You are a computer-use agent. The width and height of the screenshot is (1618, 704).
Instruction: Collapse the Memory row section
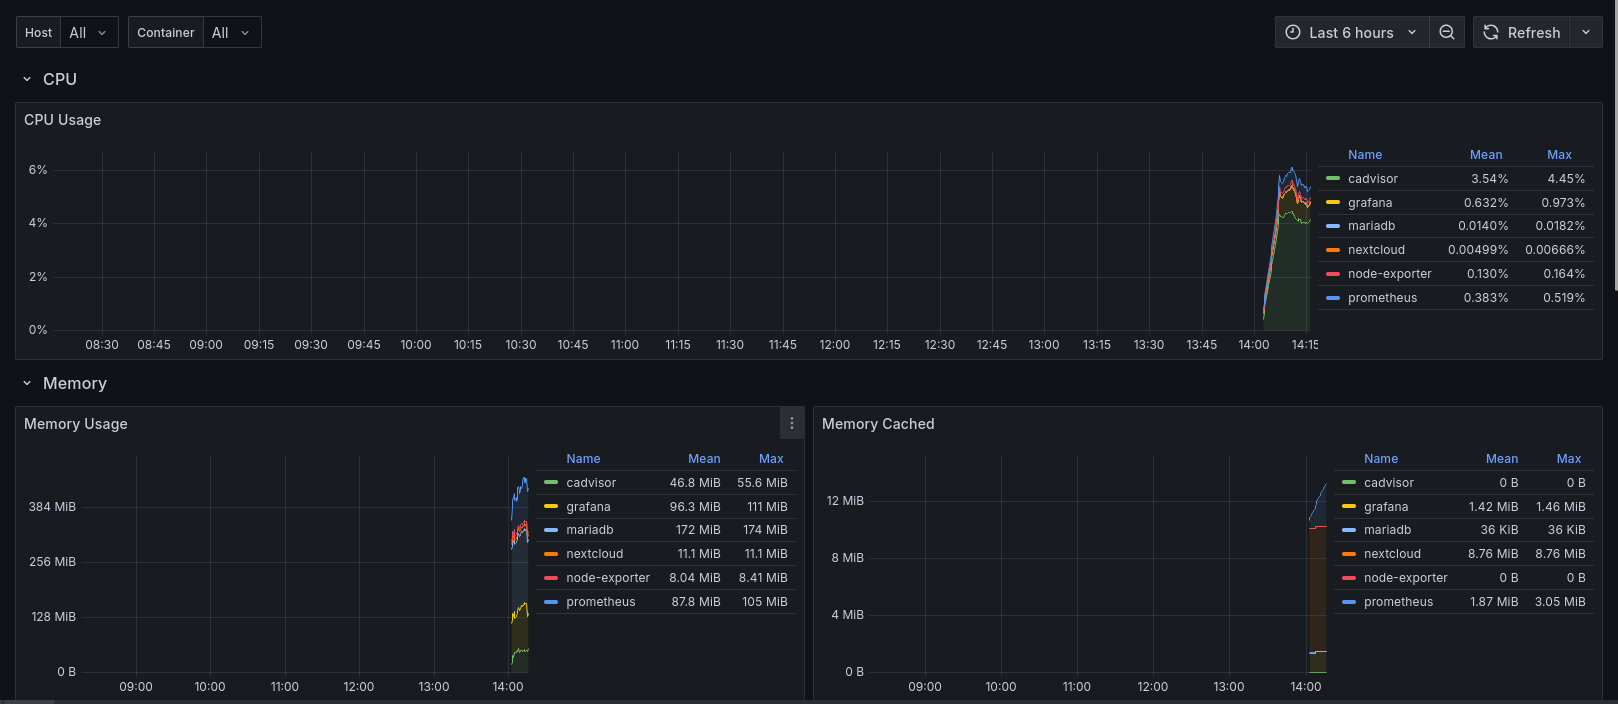point(27,383)
